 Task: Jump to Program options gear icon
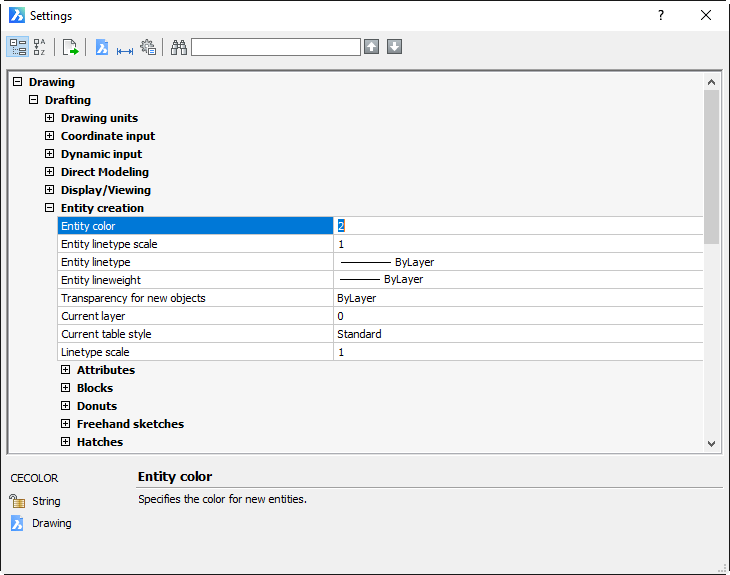point(148,47)
